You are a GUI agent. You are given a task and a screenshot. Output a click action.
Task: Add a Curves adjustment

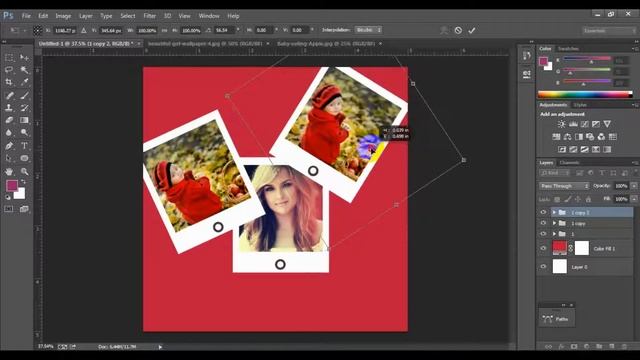[584, 124]
